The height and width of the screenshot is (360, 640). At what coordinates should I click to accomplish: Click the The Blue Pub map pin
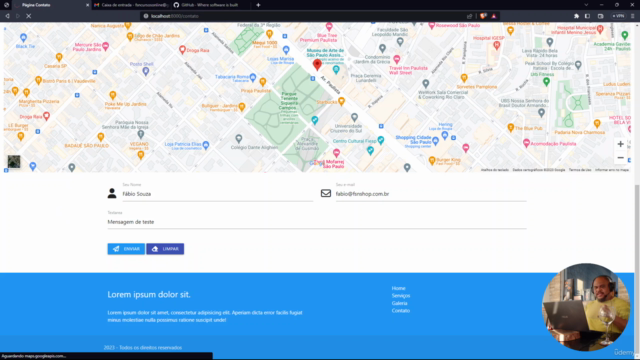510,128
